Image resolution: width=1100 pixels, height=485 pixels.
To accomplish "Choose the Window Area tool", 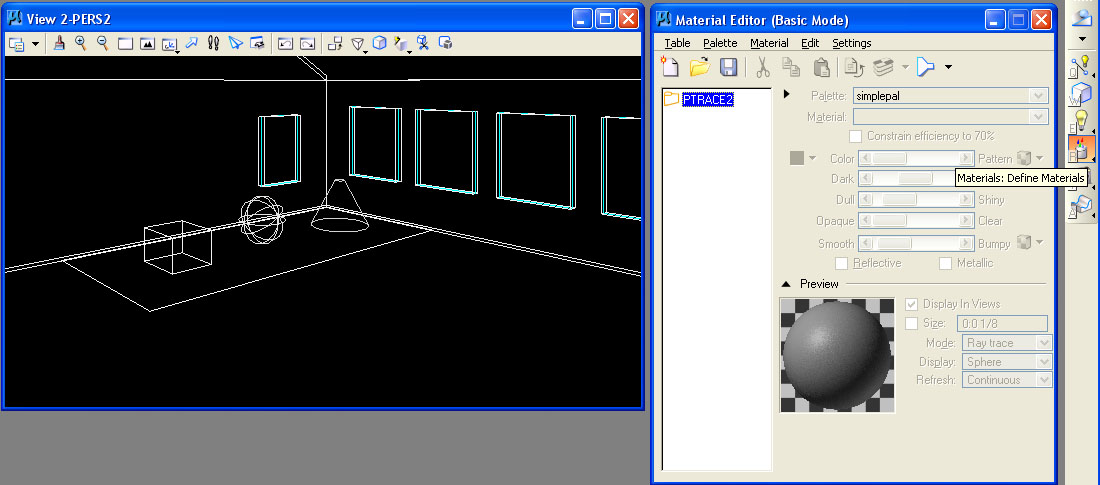I will click(x=125, y=44).
